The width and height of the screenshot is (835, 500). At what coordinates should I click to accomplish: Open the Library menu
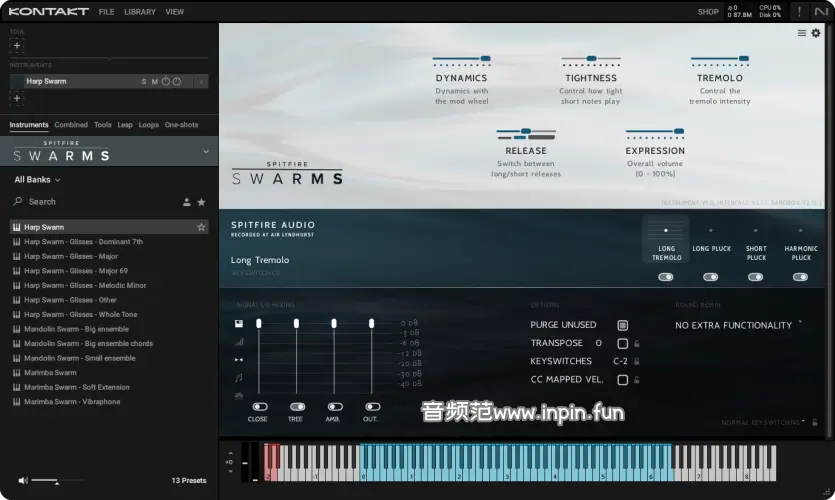[x=140, y=12]
